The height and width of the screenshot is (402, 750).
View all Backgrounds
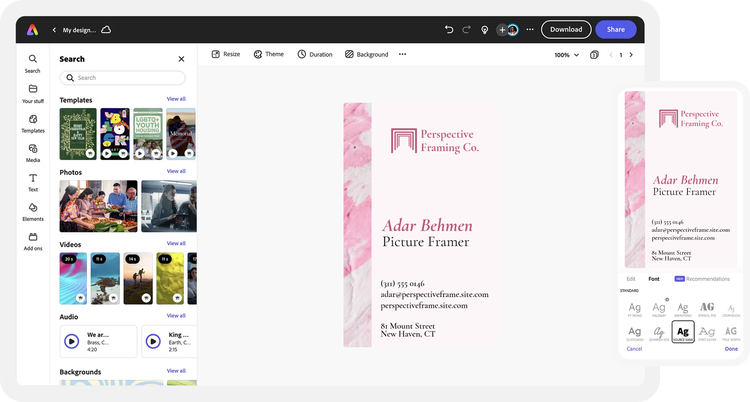tap(176, 371)
